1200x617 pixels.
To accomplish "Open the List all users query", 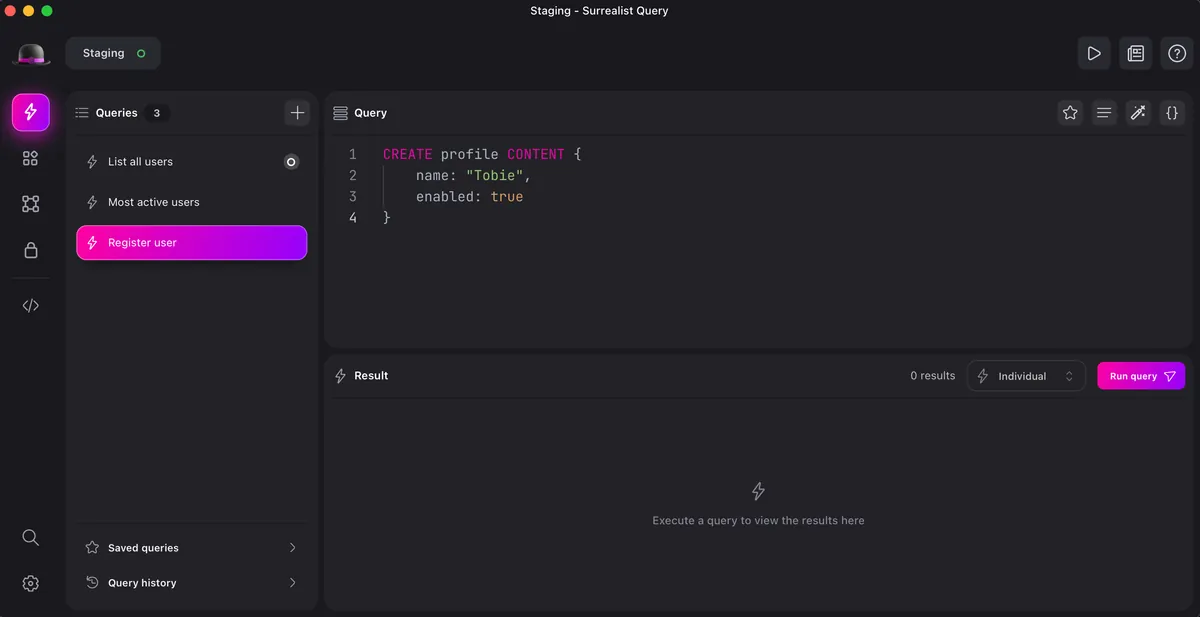I will (191, 162).
